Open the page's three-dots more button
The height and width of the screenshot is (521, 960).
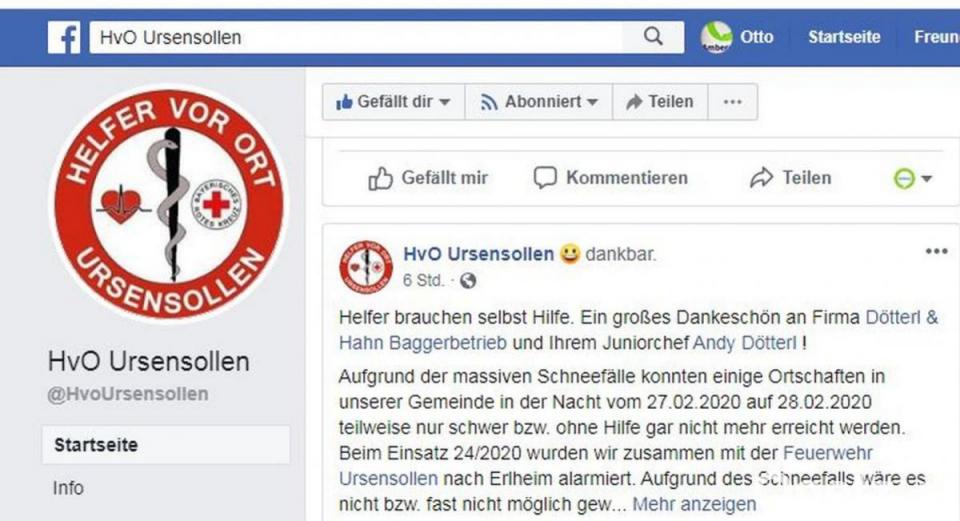pyautogui.click(x=733, y=102)
